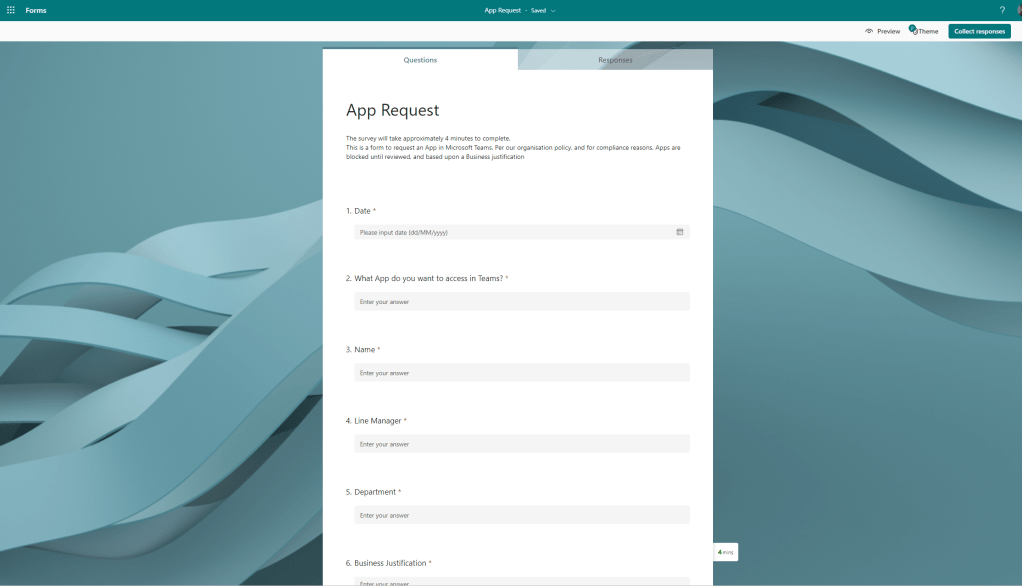Click the Name answer field
1022x586 pixels.
pos(521,373)
